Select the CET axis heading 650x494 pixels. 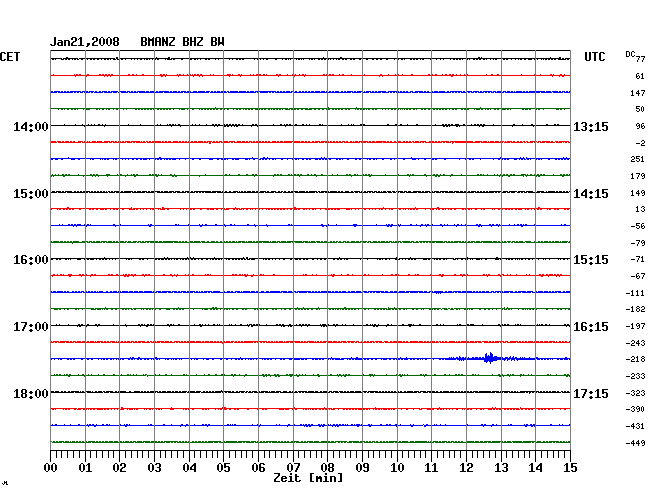(x=10, y=57)
